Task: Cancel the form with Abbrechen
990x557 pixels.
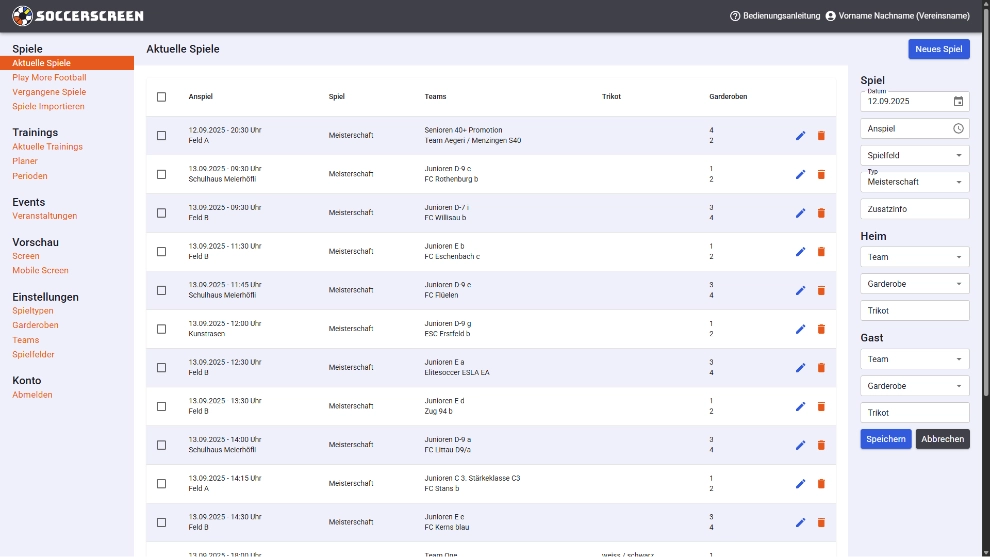Action: click(x=943, y=439)
